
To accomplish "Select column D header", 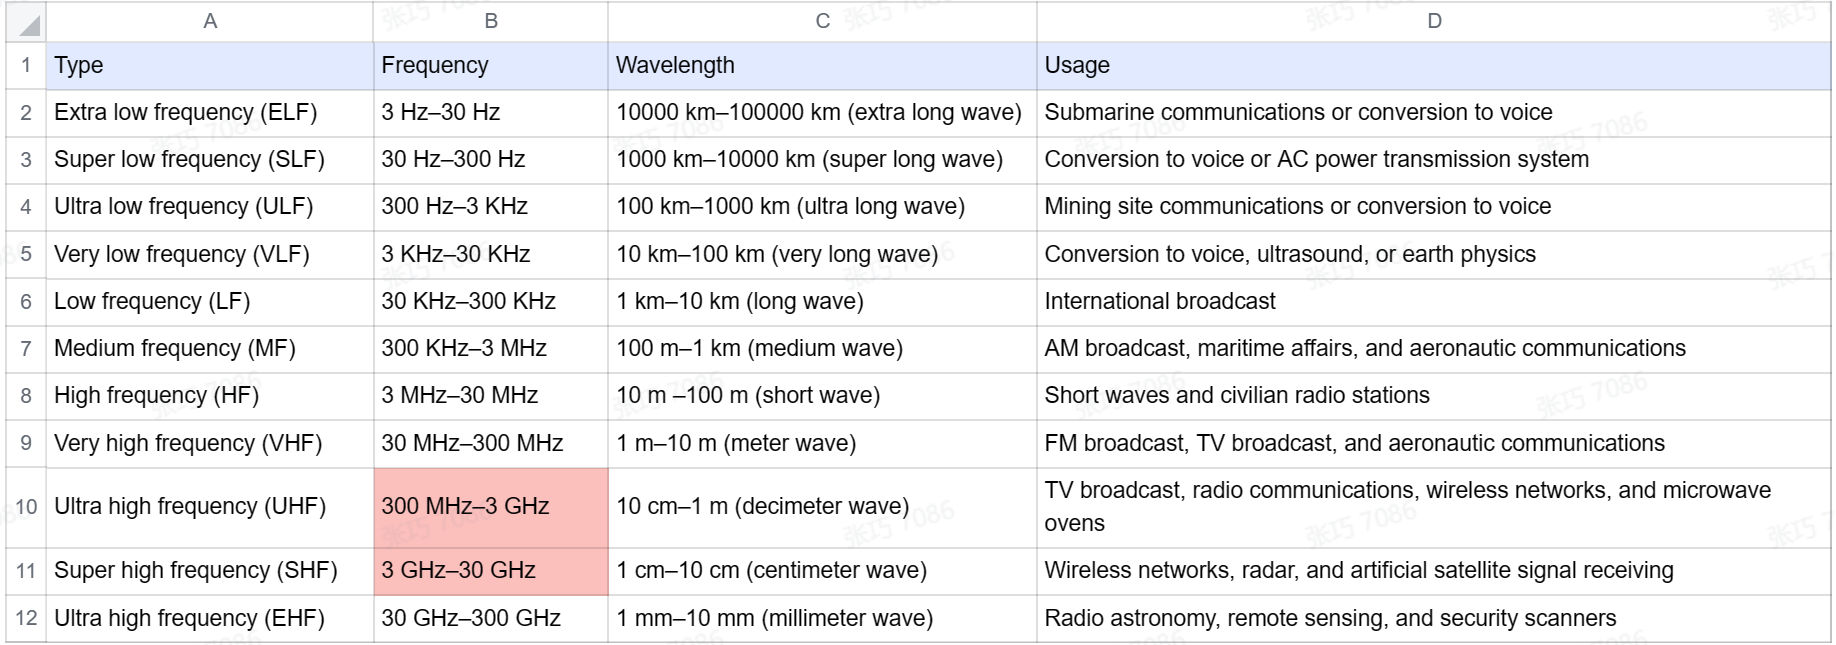I will pyautogui.click(x=1434, y=21).
